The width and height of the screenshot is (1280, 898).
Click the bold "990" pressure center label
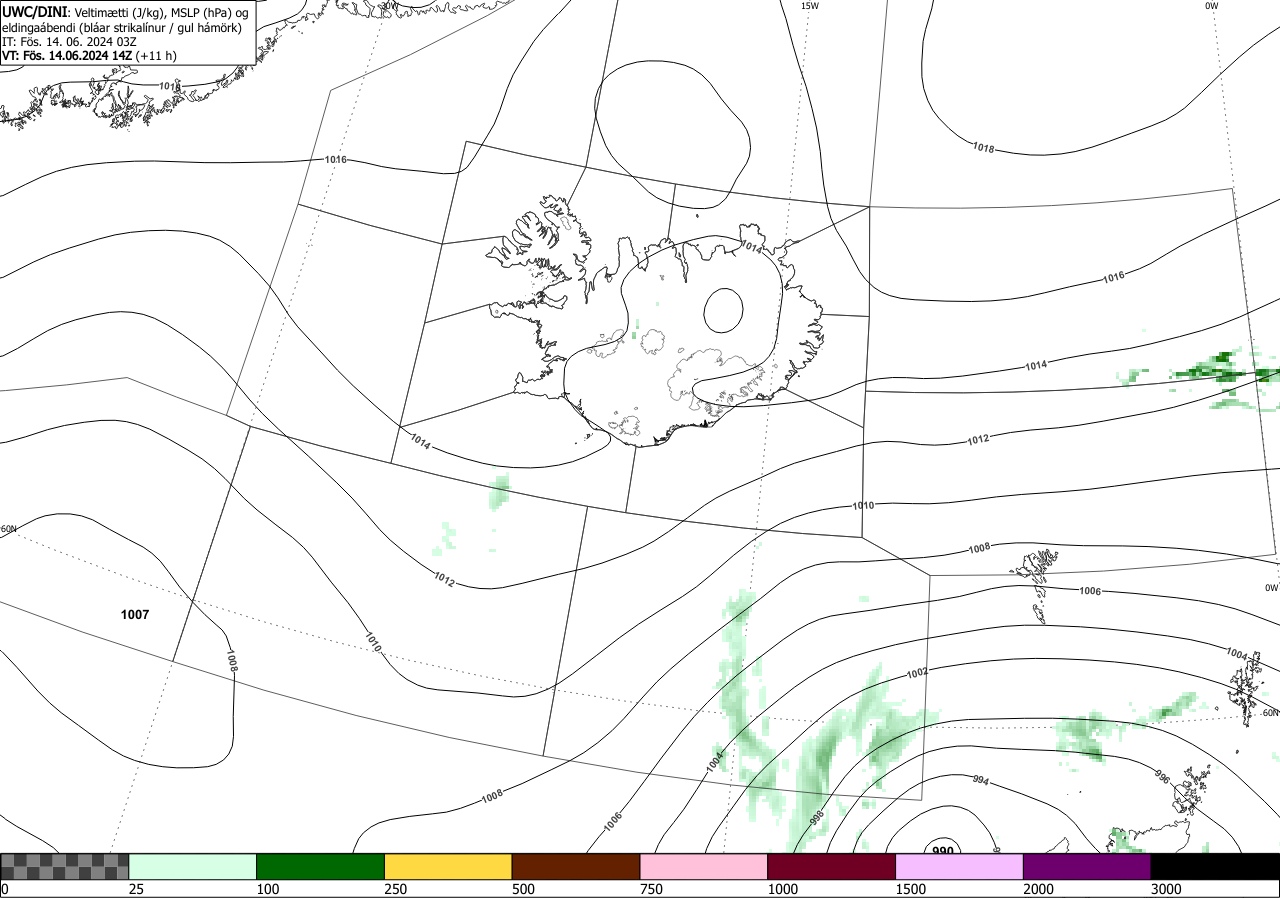pos(942,851)
